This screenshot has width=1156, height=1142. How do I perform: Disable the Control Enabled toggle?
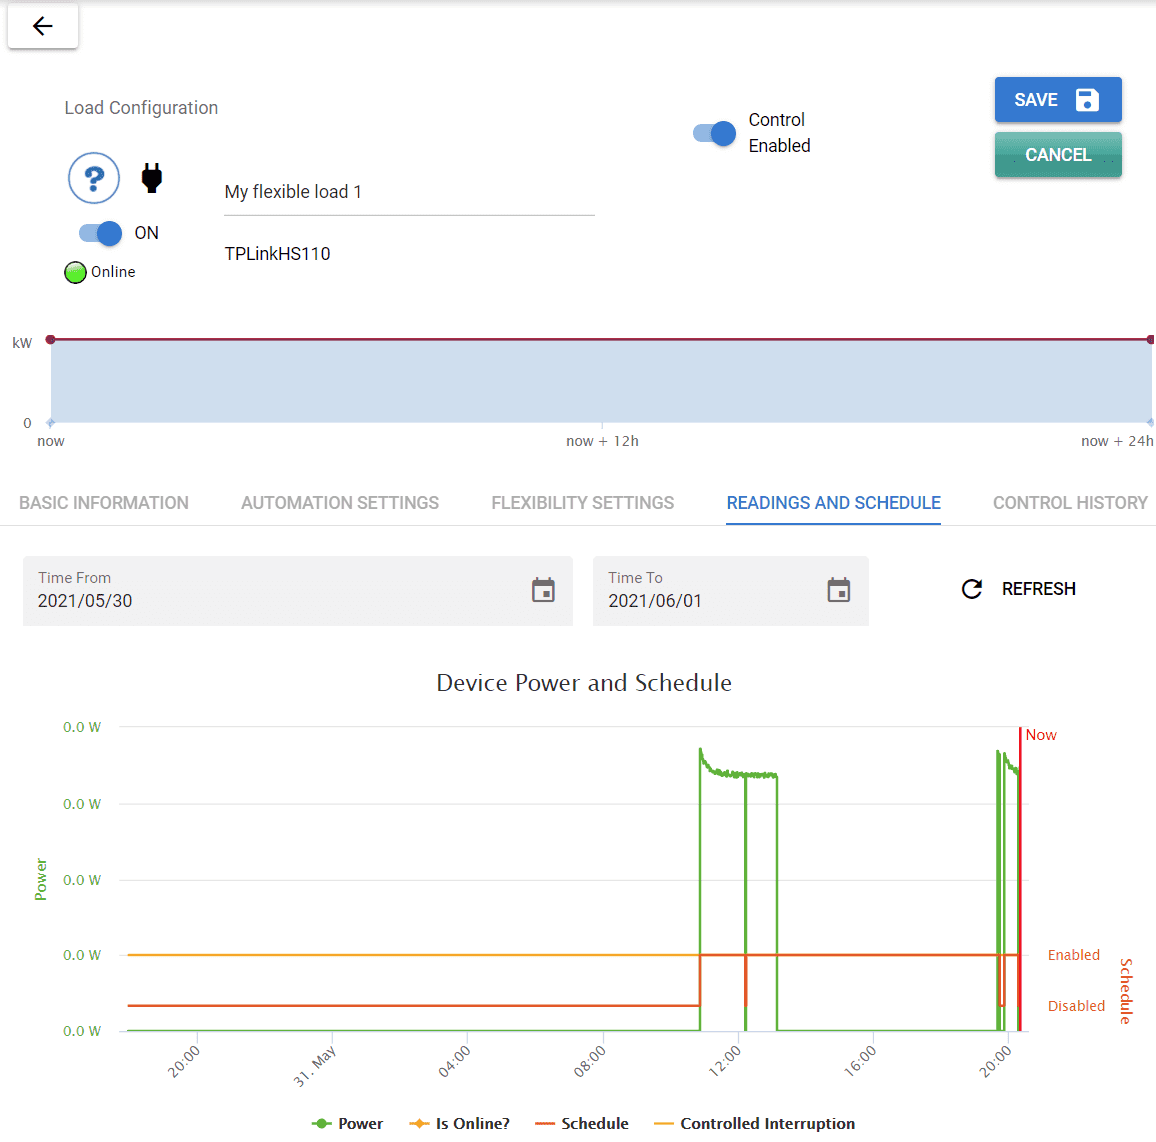point(711,132)
